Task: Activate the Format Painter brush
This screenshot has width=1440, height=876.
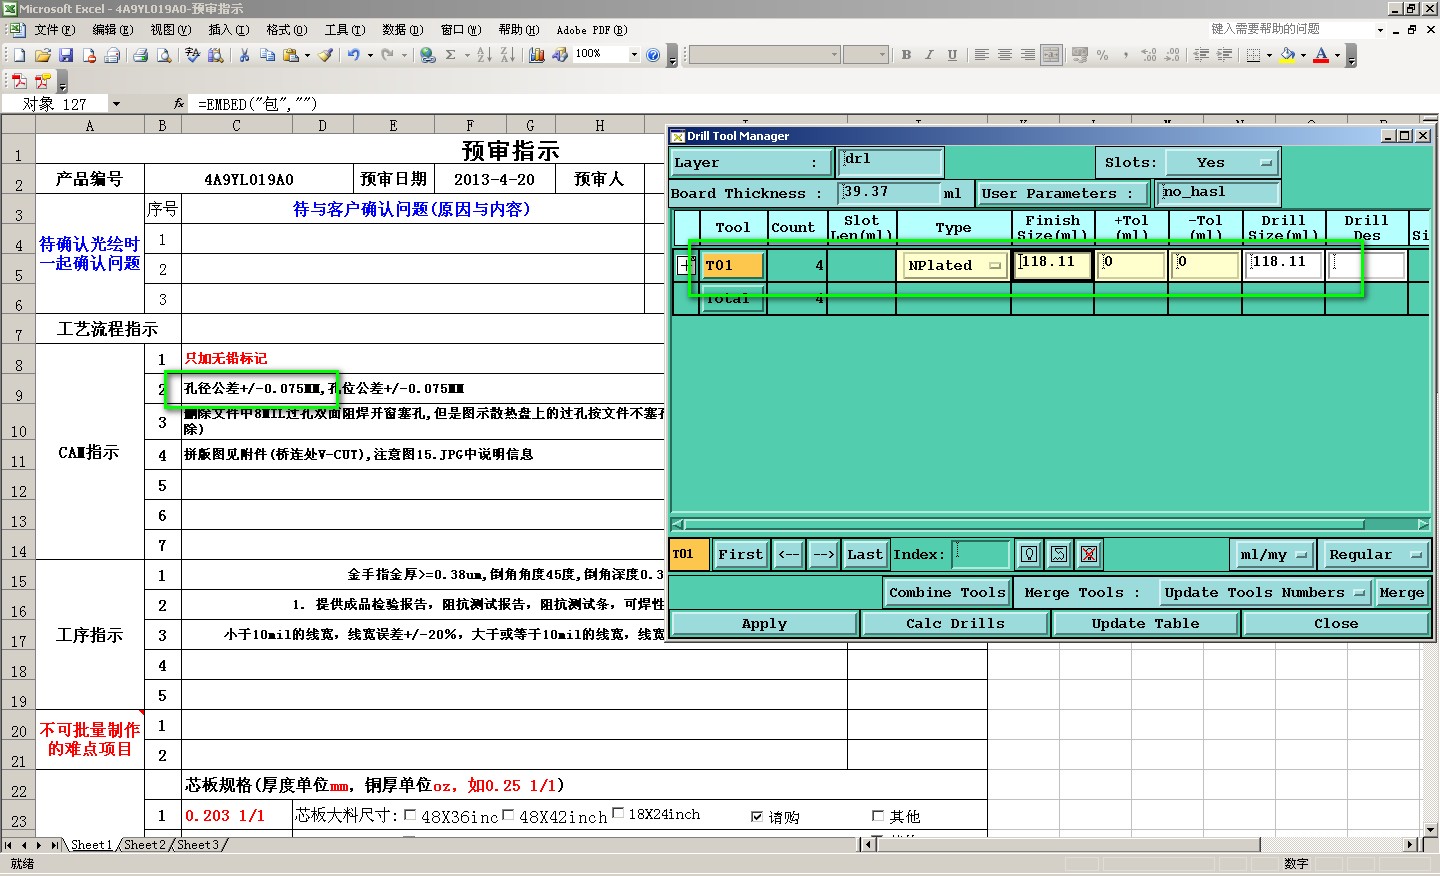Action: [x=326, y=55]
